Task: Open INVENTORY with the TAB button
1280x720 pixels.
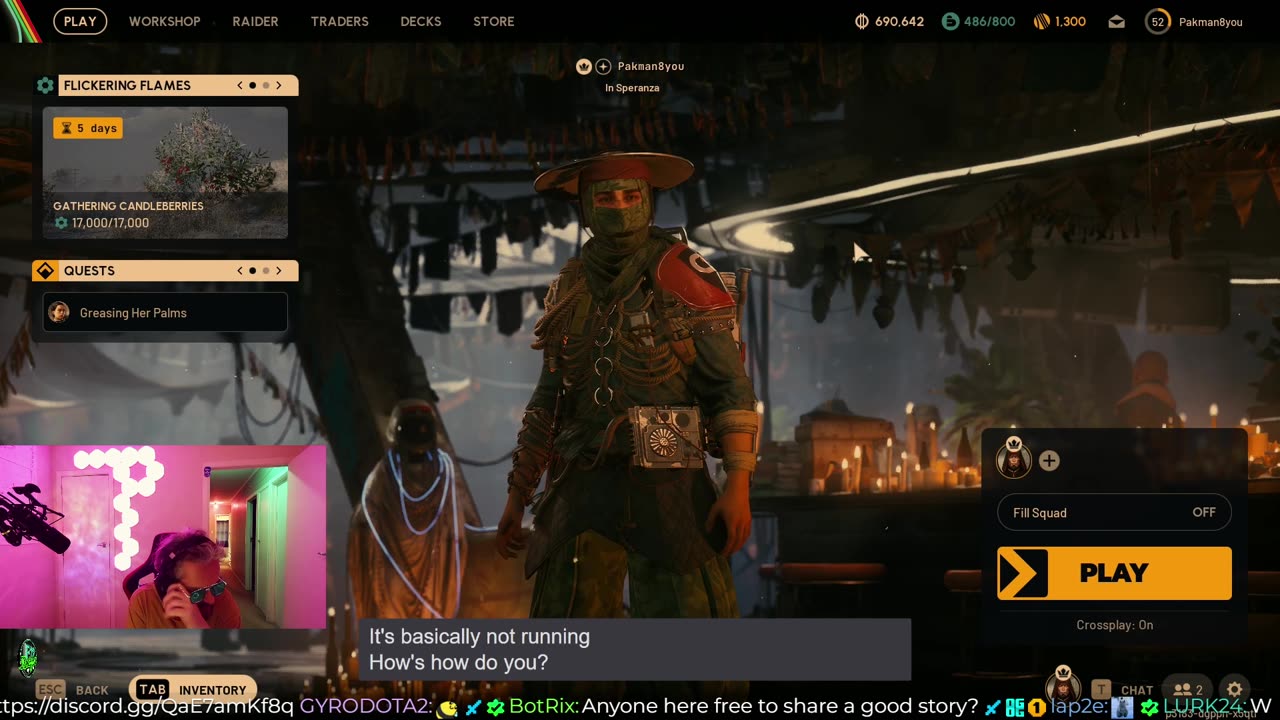Action: click(x=192, y=689)
